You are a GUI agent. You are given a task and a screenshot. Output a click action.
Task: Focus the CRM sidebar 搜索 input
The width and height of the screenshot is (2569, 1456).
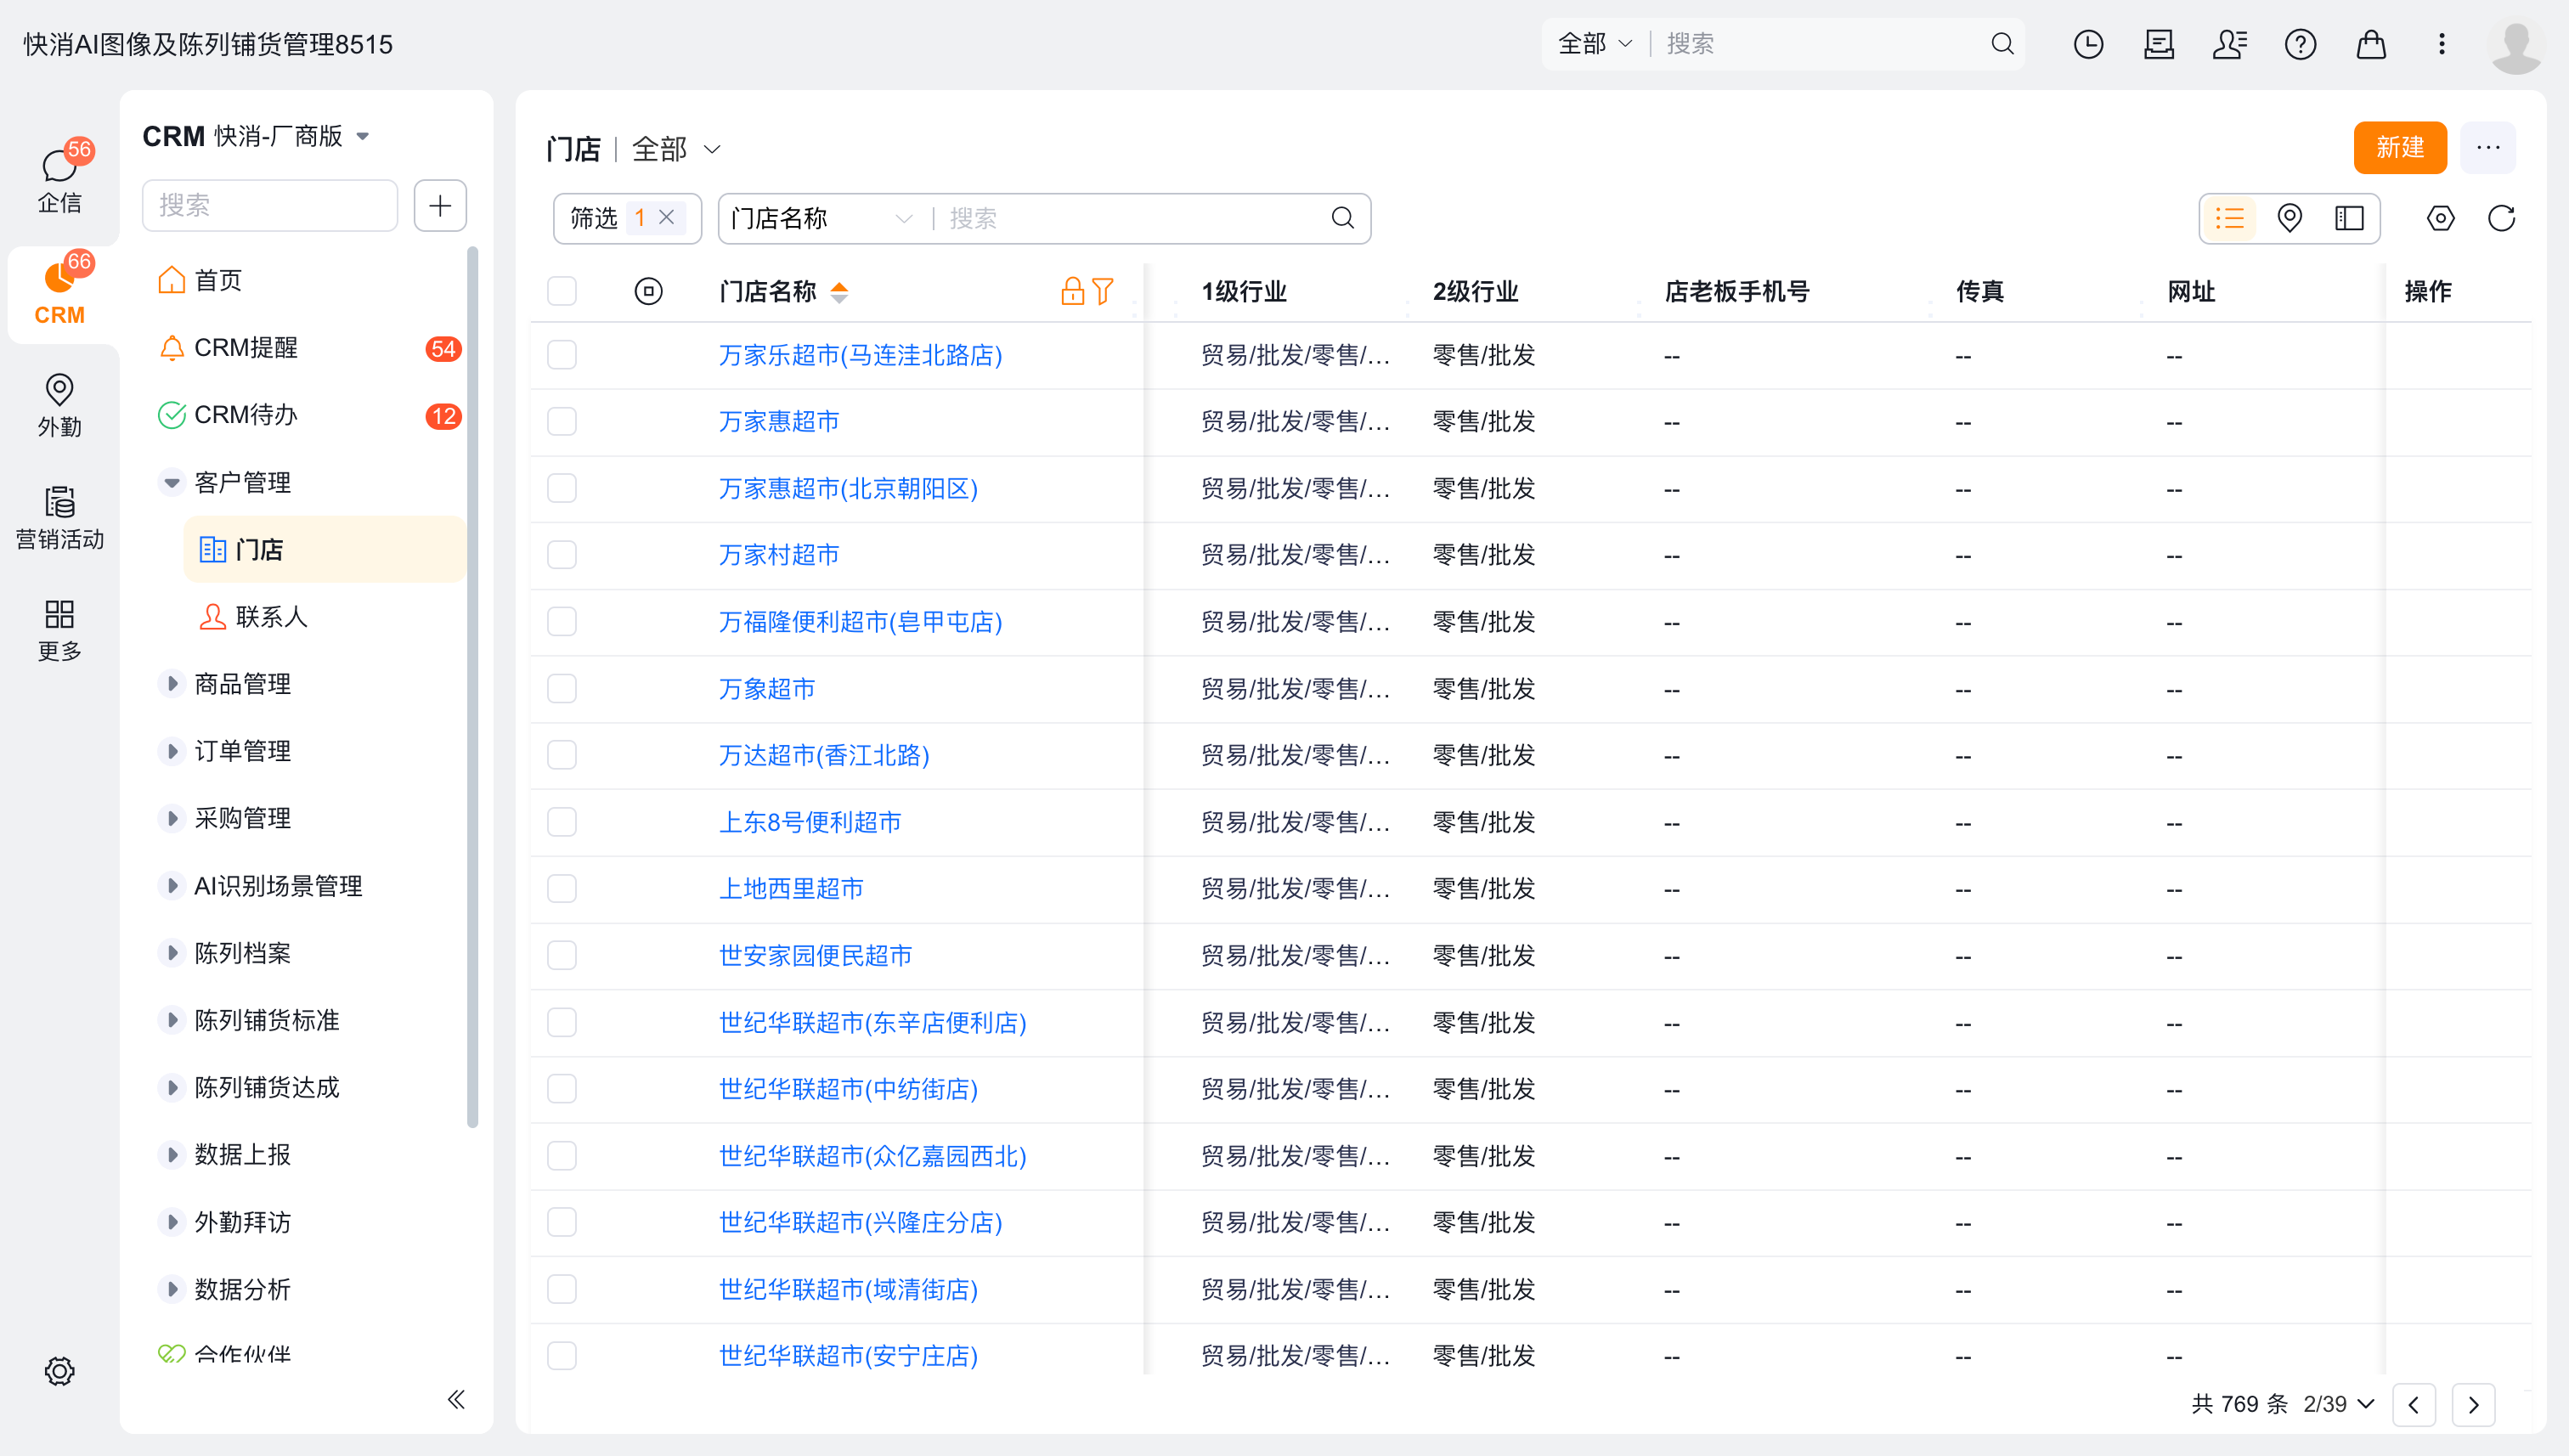[x=270, y=206]
